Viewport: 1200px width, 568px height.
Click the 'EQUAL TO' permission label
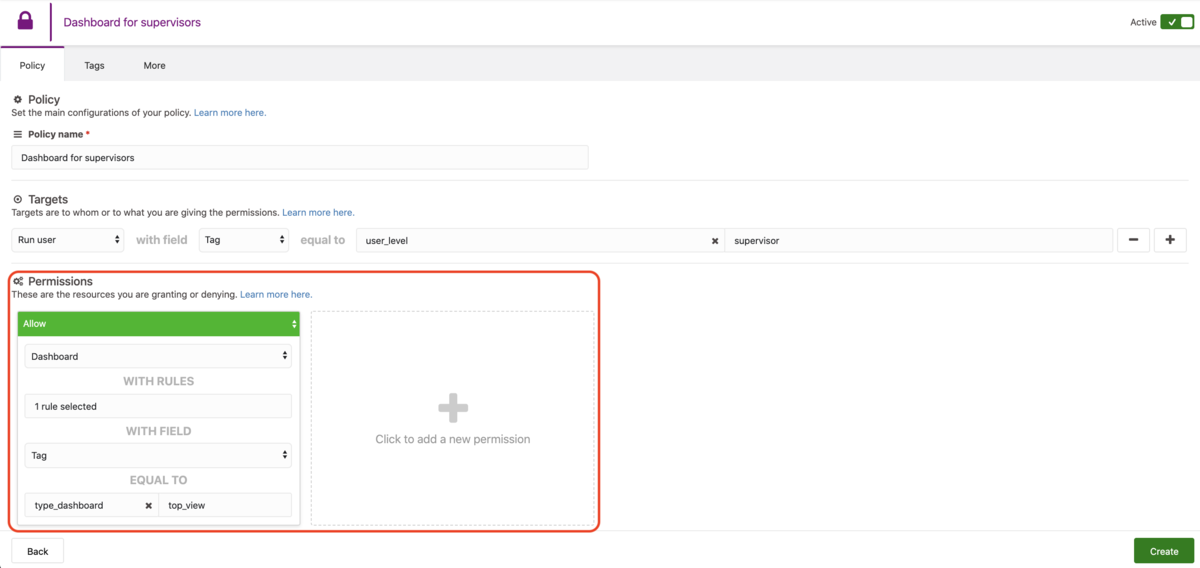coord(158,480)
